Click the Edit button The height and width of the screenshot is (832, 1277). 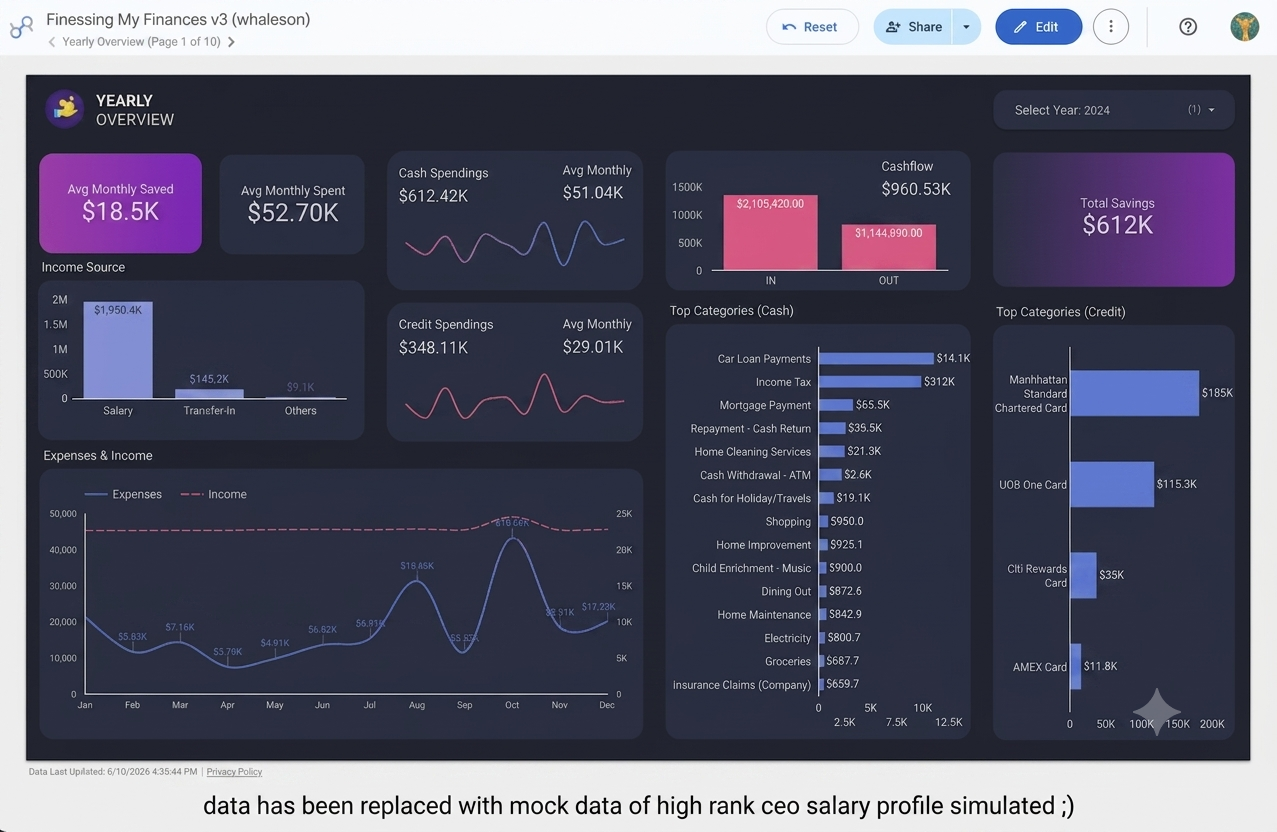pyautogui.click(x=1038, y=27)
